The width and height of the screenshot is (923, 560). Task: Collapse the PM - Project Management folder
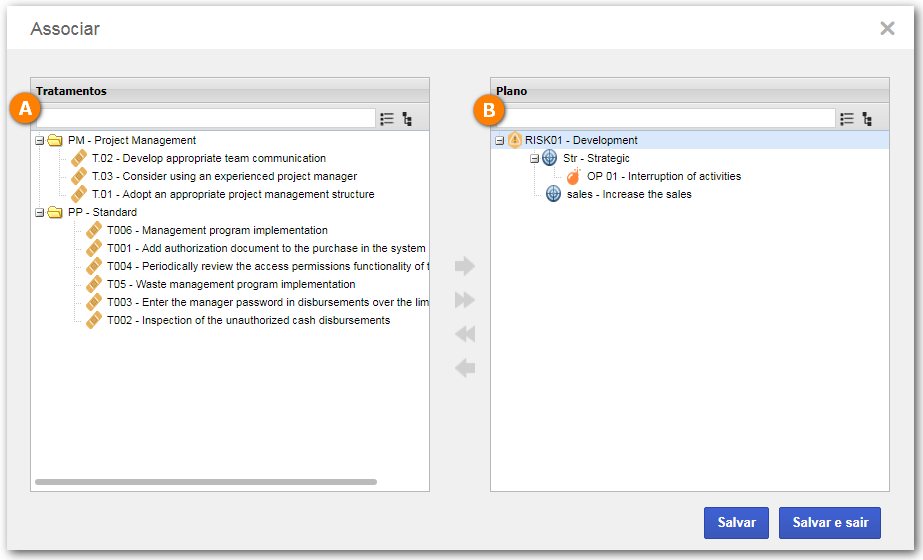39,141
